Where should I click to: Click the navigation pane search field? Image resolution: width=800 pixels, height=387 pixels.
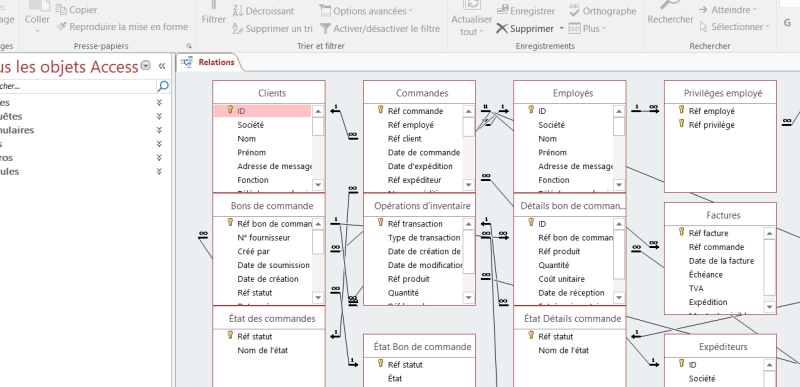tap(78, 86)
